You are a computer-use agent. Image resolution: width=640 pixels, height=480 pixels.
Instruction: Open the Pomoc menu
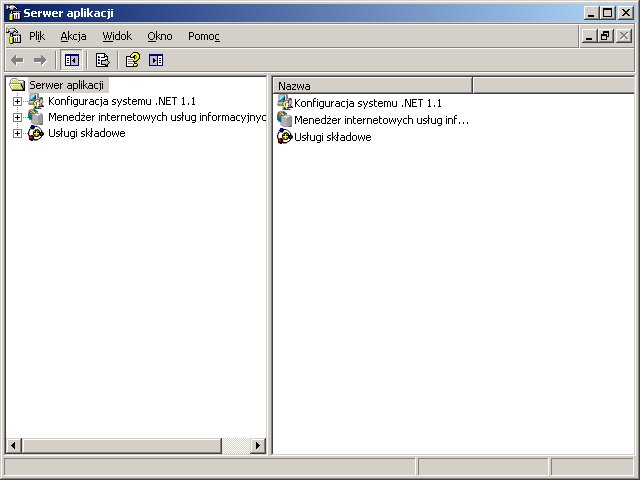pos(204,36)
